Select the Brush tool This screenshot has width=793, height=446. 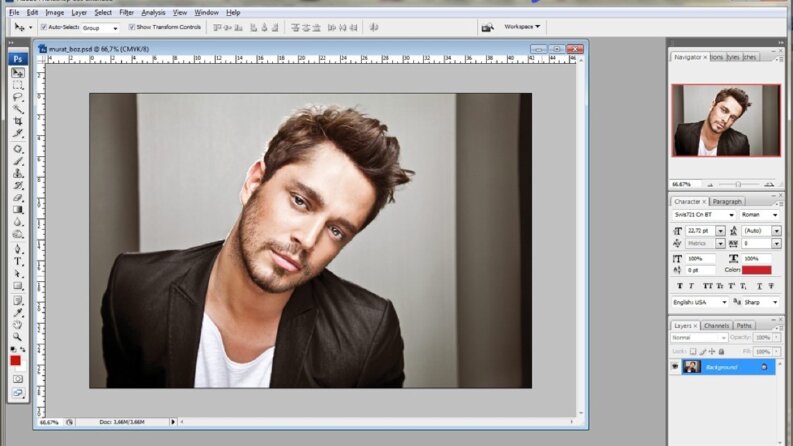point(18,161)
